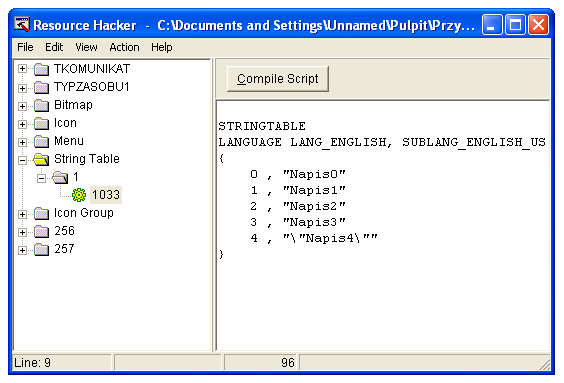This screenshot has width=564, height=383.
Task: Open the Help menu
Action: (162, 47)
